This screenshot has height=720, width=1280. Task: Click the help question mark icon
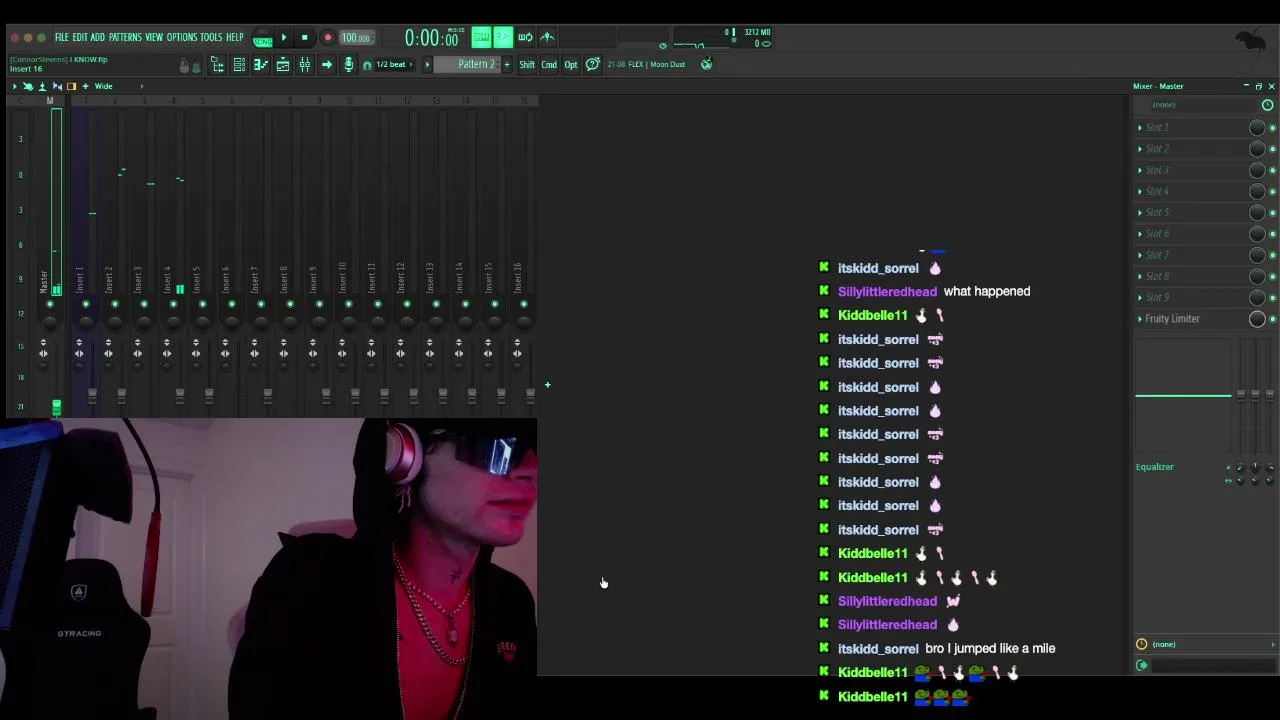(x=593, y=65)
